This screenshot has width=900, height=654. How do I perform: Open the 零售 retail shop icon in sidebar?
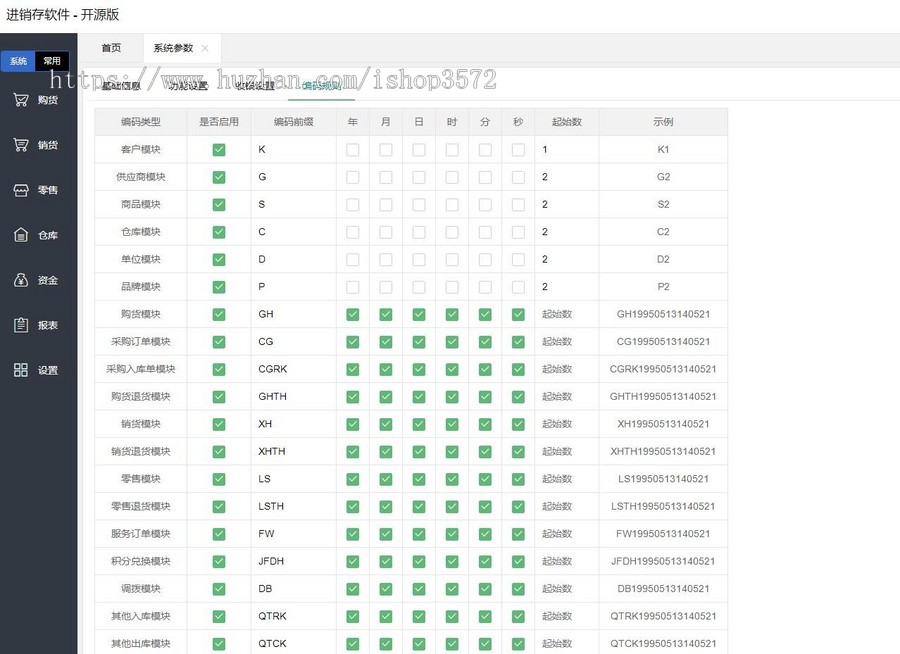point(21,190)
